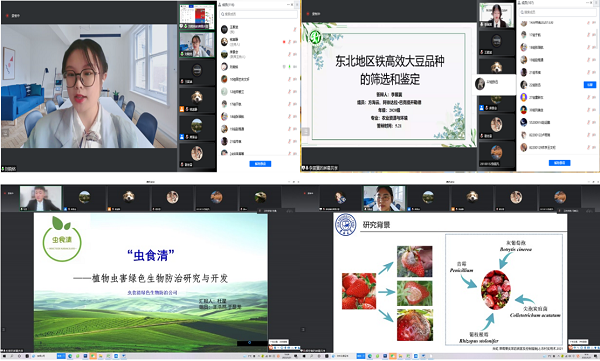Viewport: 600px width, 361px height.
Task: Click the blue button at the bottom of the top-left member panel
Action: tap(260, 164)
